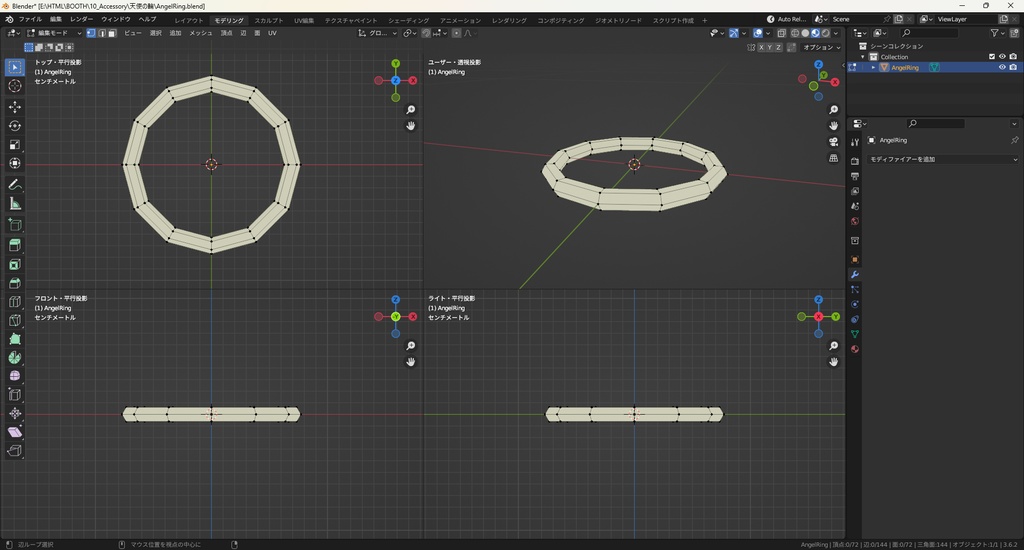Open the Mesh menu in viewport header
This screenshot has height=550, width=1024.
[x=200, y=33]
